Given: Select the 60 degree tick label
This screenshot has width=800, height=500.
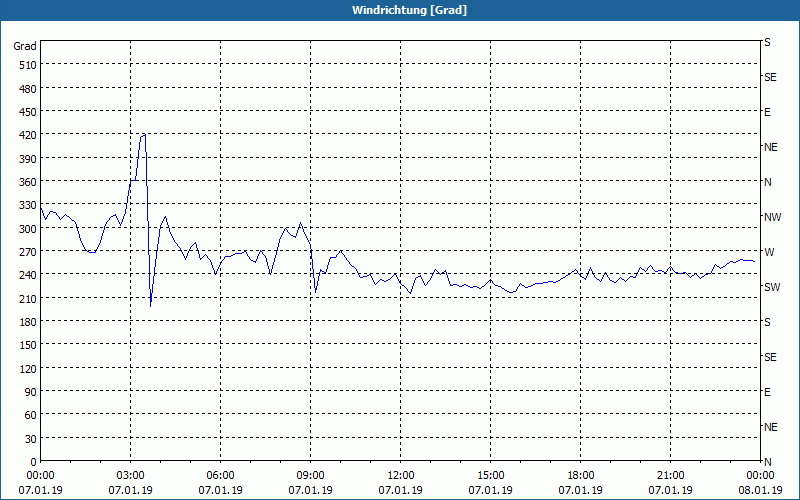Looking at the screenshot, I should click(31, 415).
